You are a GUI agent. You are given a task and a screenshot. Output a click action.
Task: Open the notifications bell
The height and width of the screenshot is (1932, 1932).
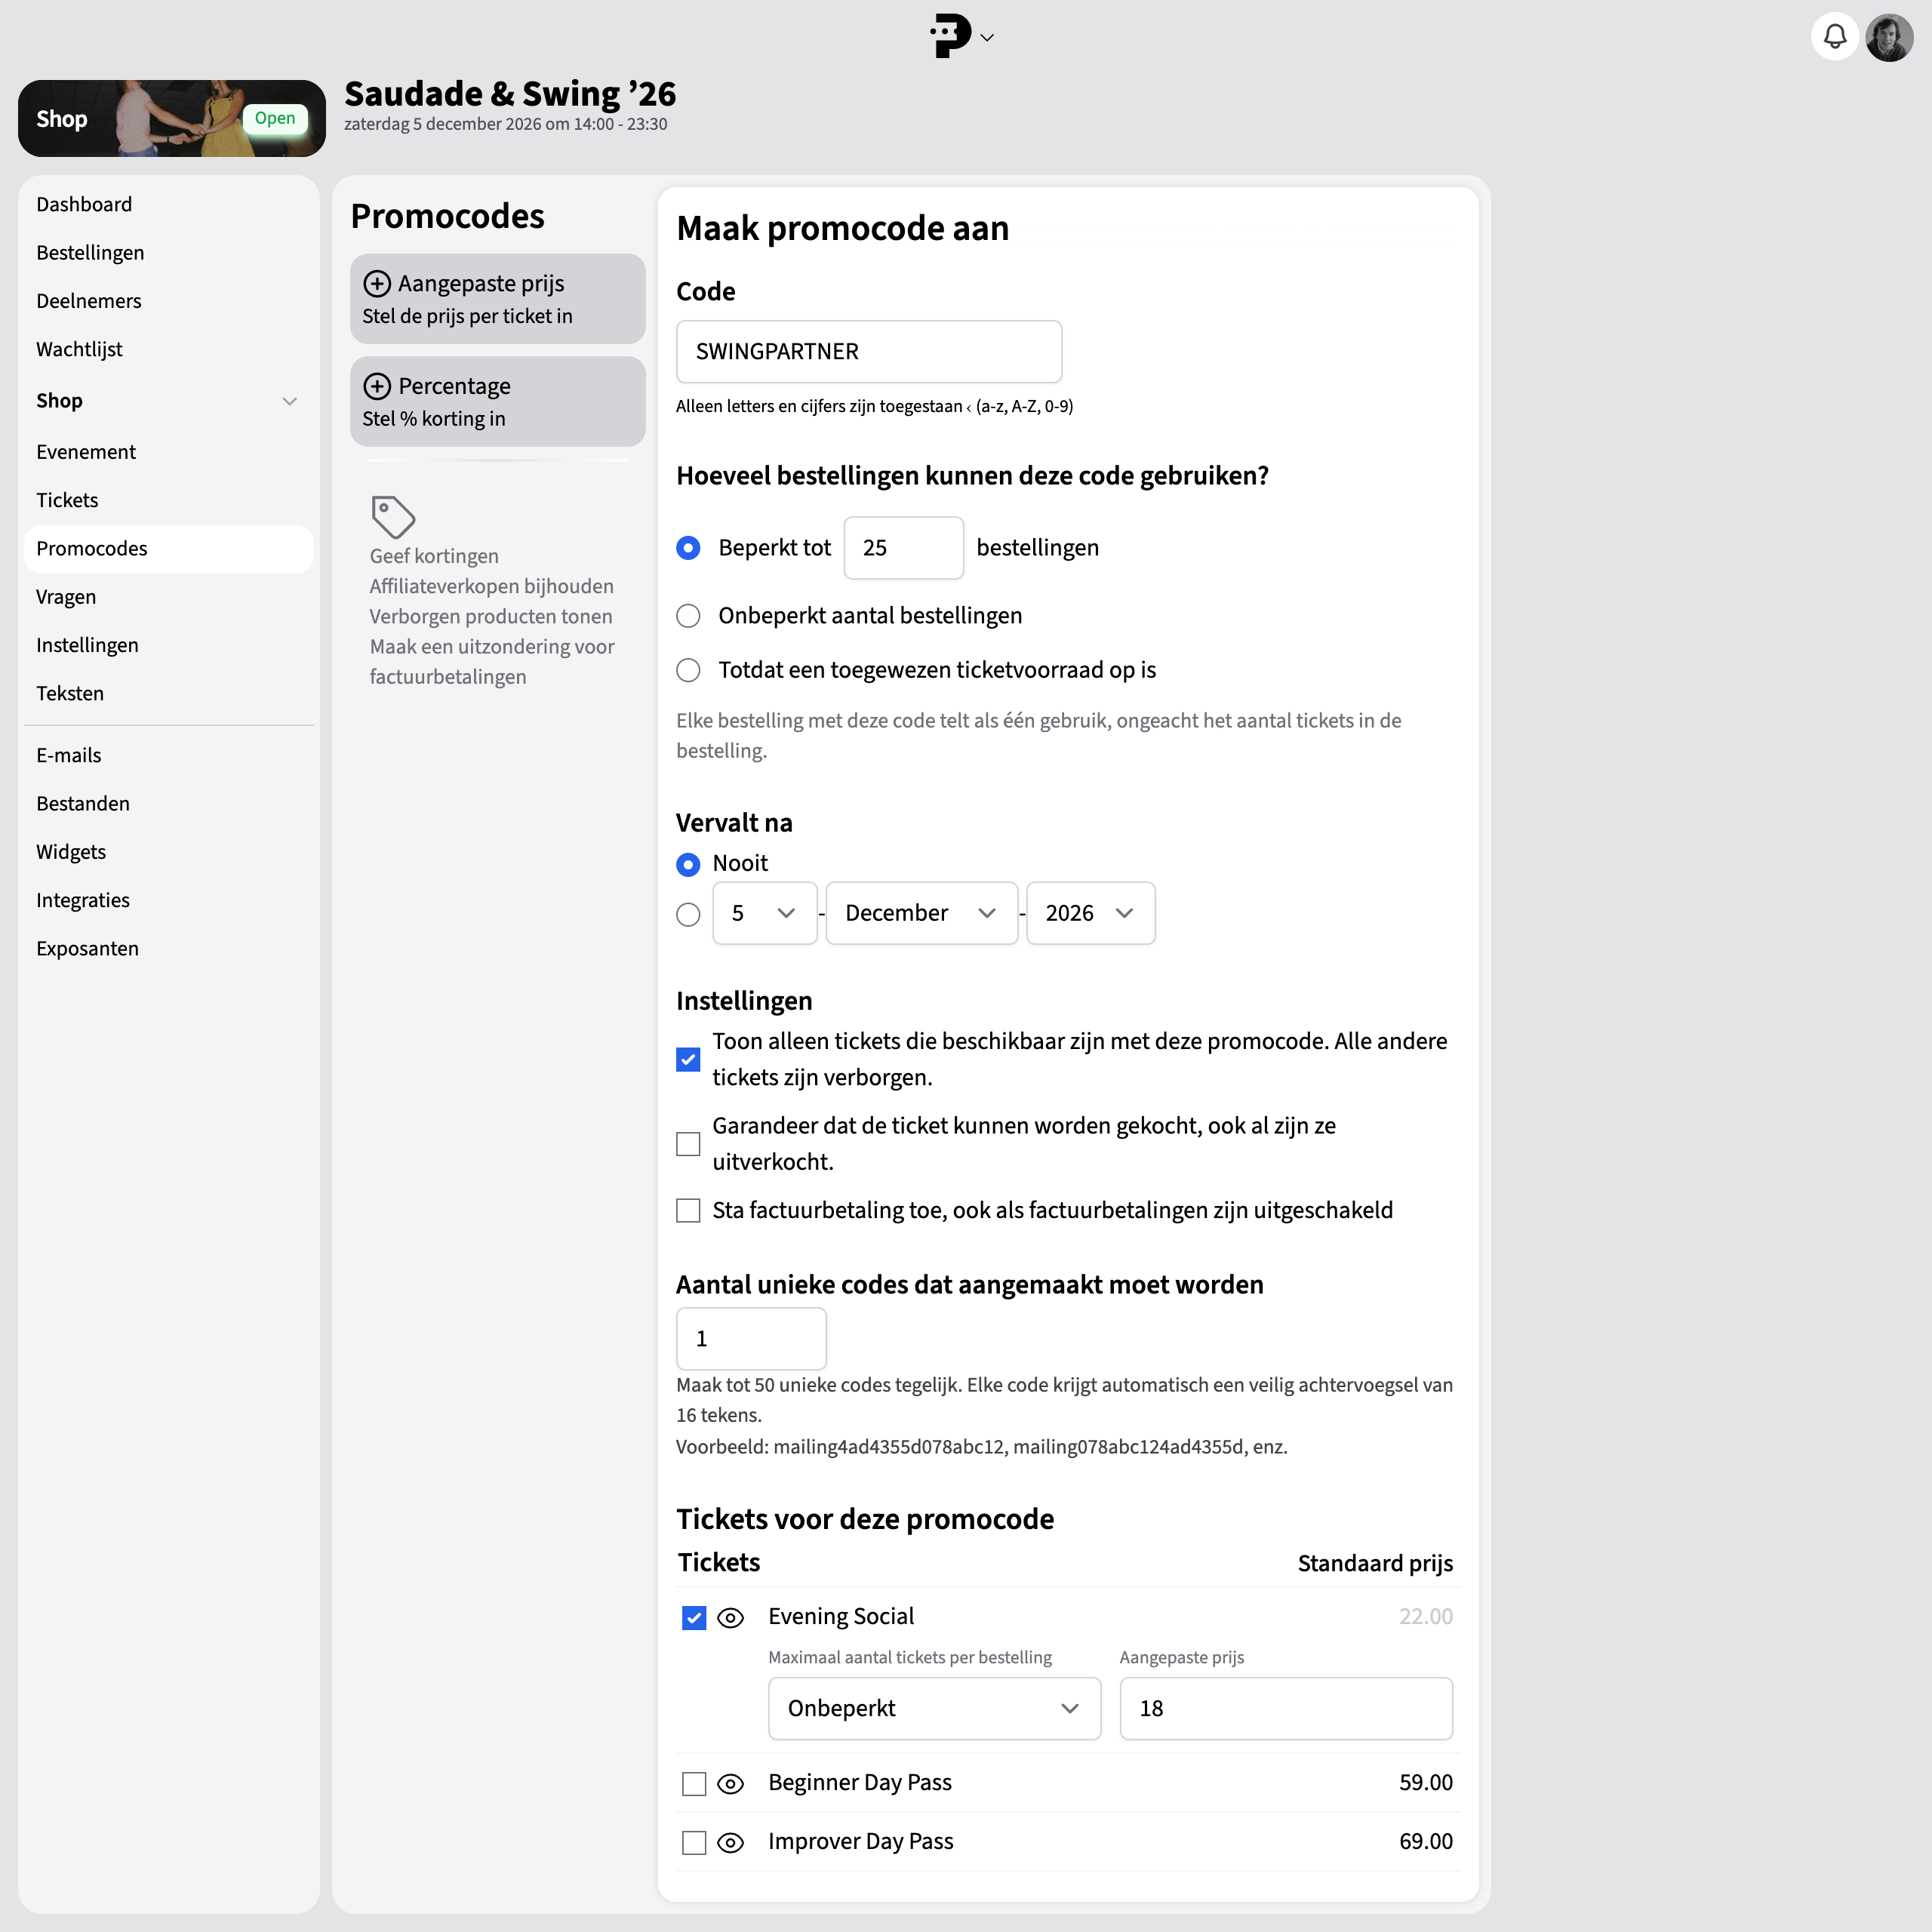(x=1834, y=37)
